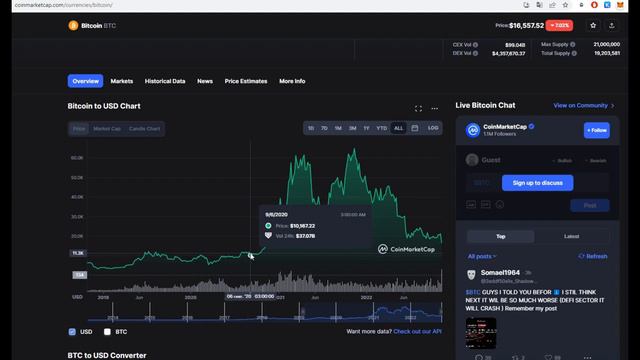Click the Max Supply info icon

click(573, 44)
